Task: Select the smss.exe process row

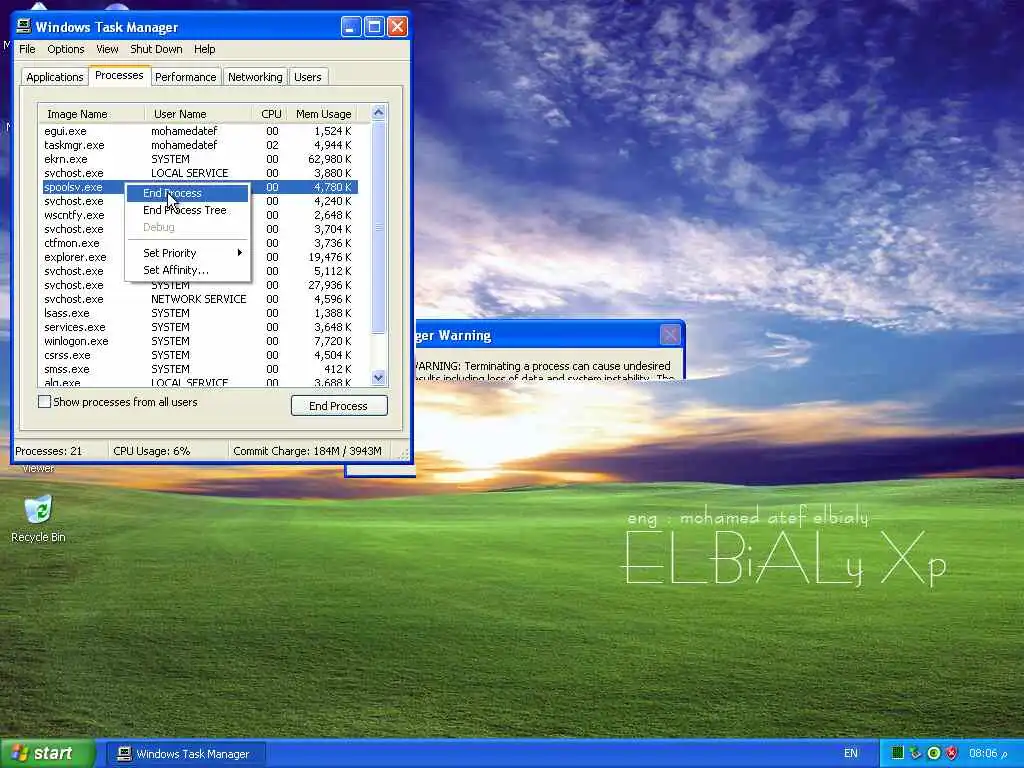Action: click(x=199, y=369)
